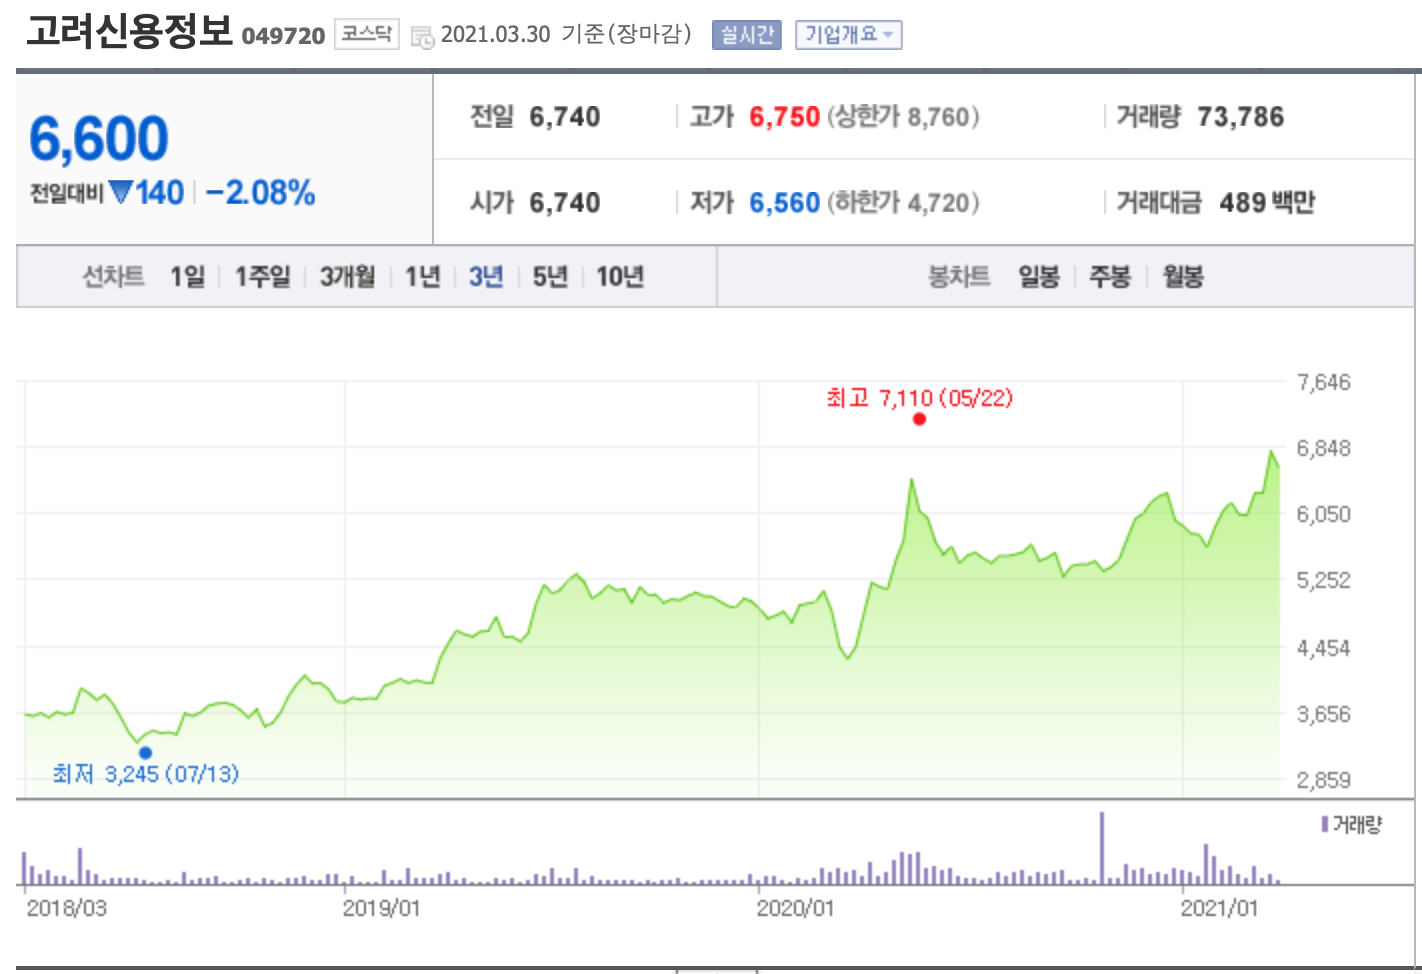Select the 1일 line chart tab
The height and width of the screenshot is (974, 1422).
tap(187, 276)
